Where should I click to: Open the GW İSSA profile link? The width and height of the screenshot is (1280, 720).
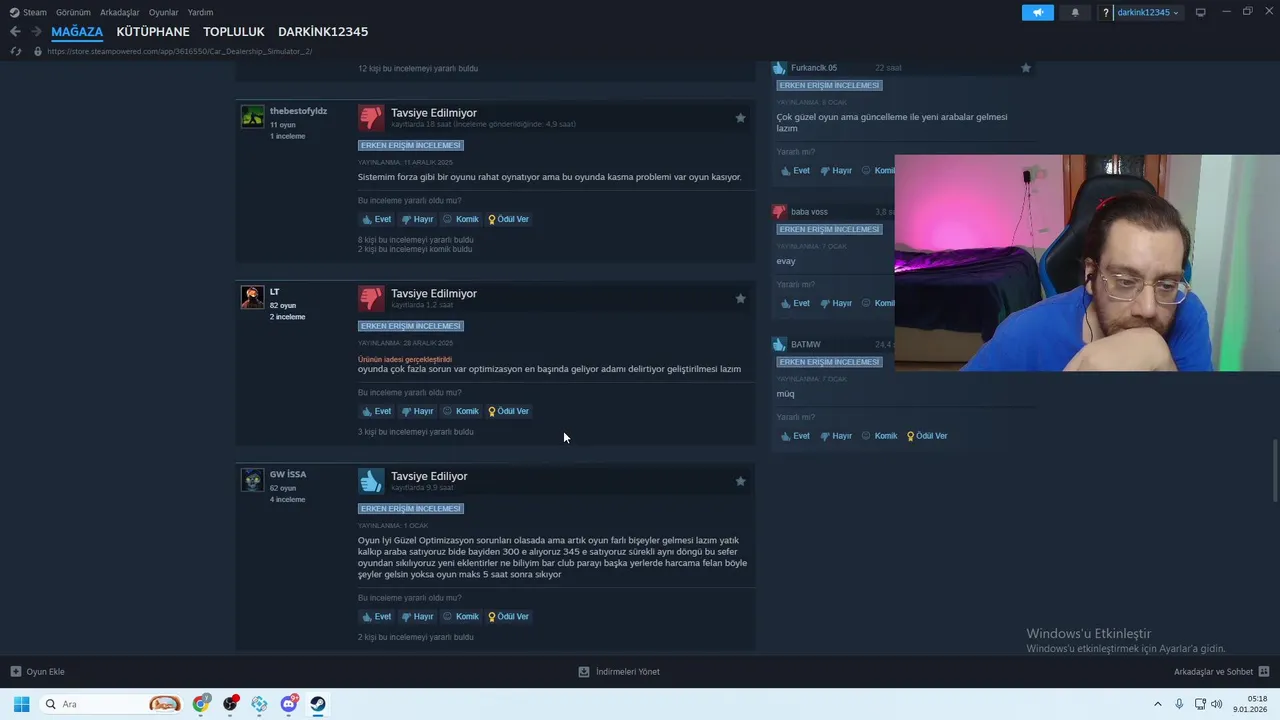point(288,474)
